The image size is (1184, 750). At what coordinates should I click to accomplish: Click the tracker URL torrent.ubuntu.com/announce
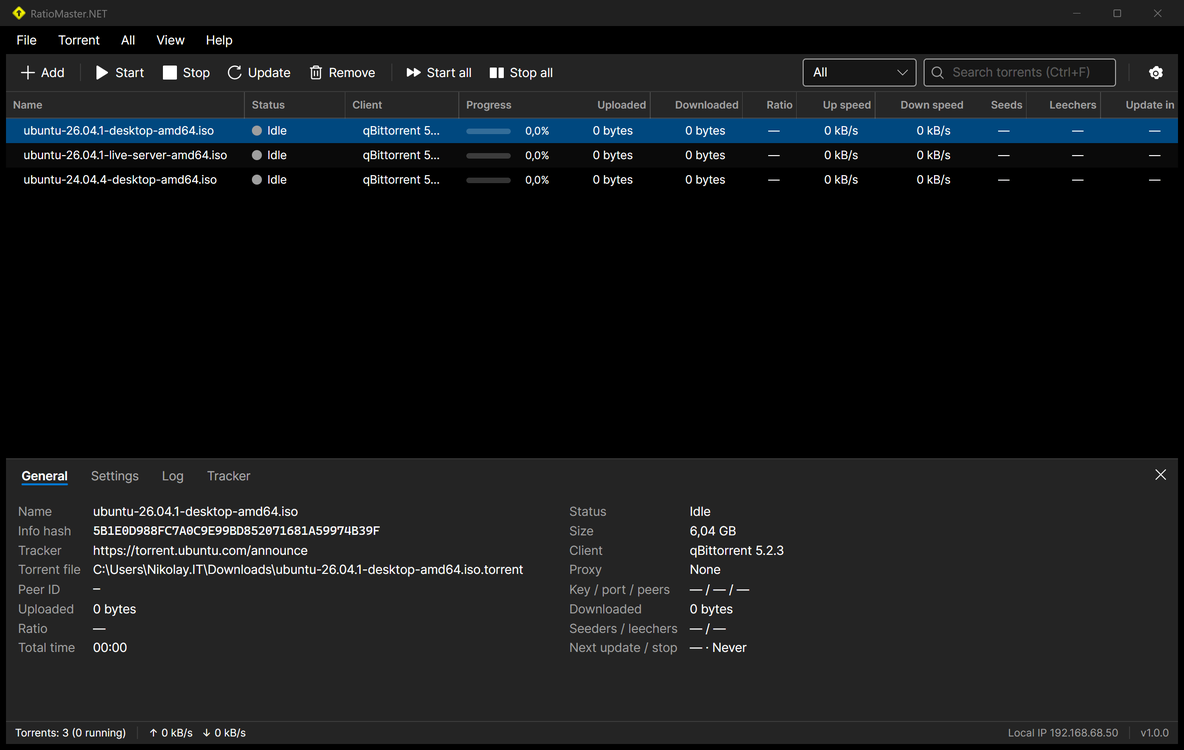(200, 551)
